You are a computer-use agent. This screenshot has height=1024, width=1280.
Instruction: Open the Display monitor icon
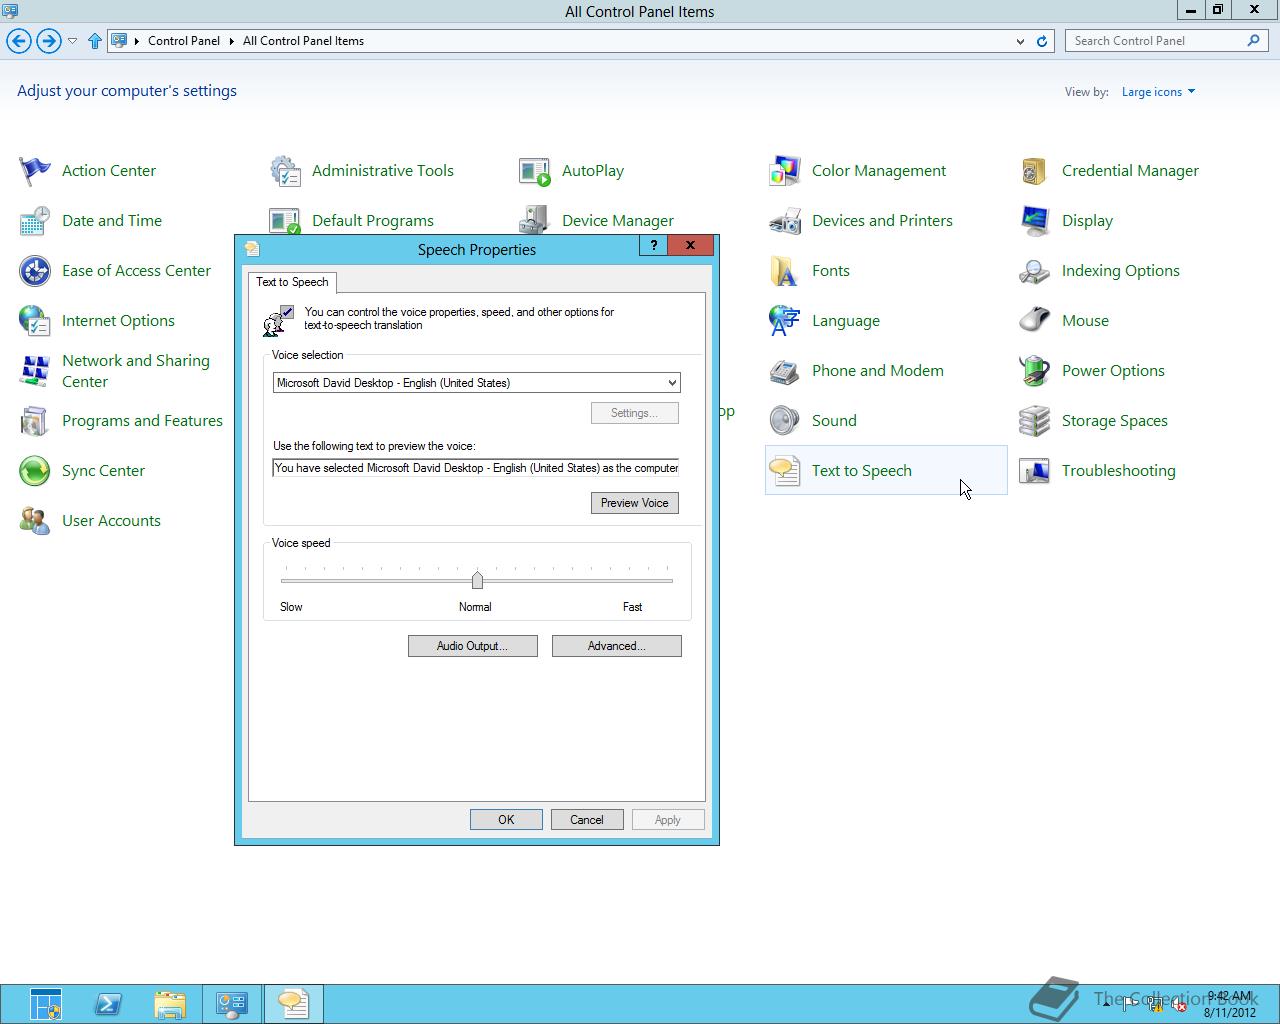coord(1035,221)
